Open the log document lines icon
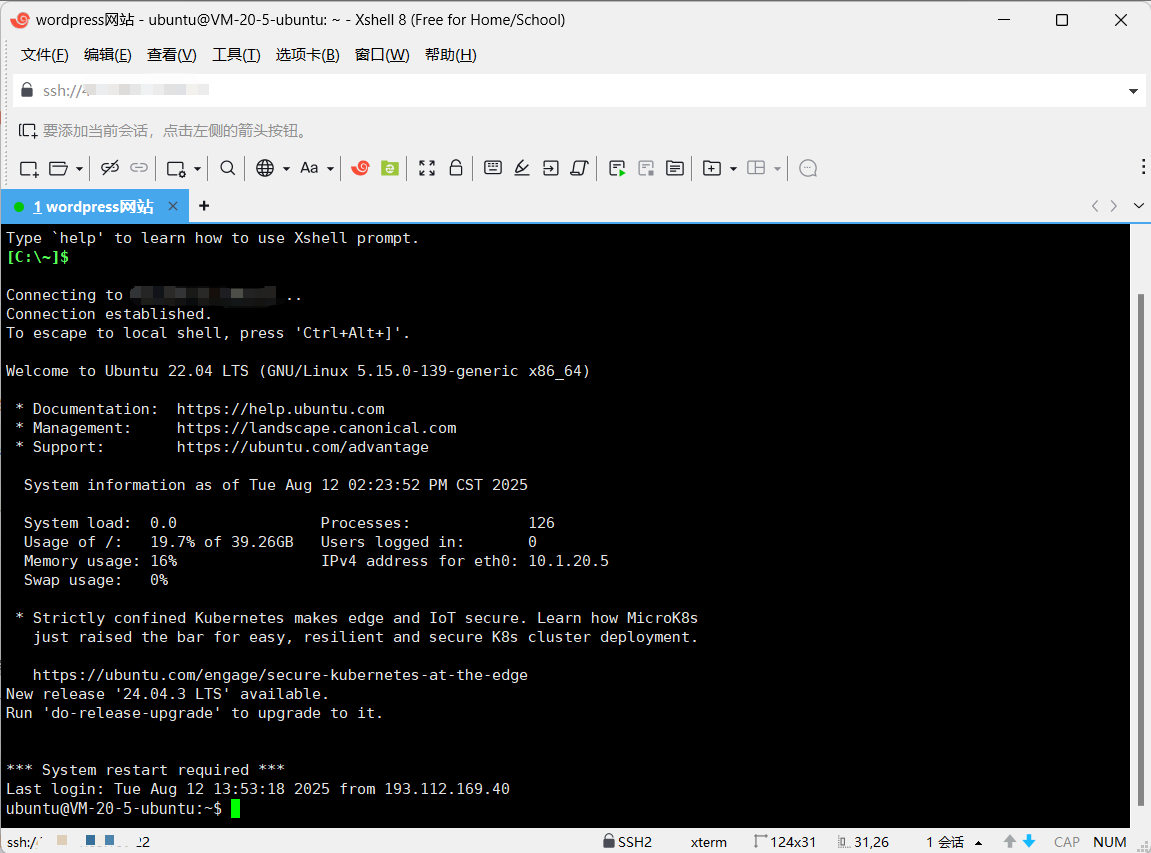This screenshot has width=1151, height=853. (x=675, y=168)
